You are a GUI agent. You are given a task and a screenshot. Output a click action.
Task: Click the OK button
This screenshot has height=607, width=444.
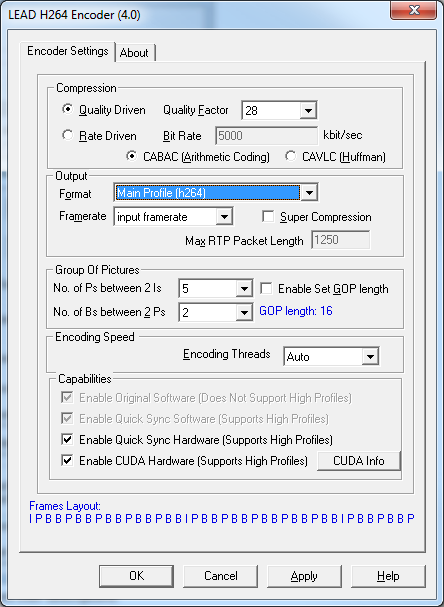136,576
